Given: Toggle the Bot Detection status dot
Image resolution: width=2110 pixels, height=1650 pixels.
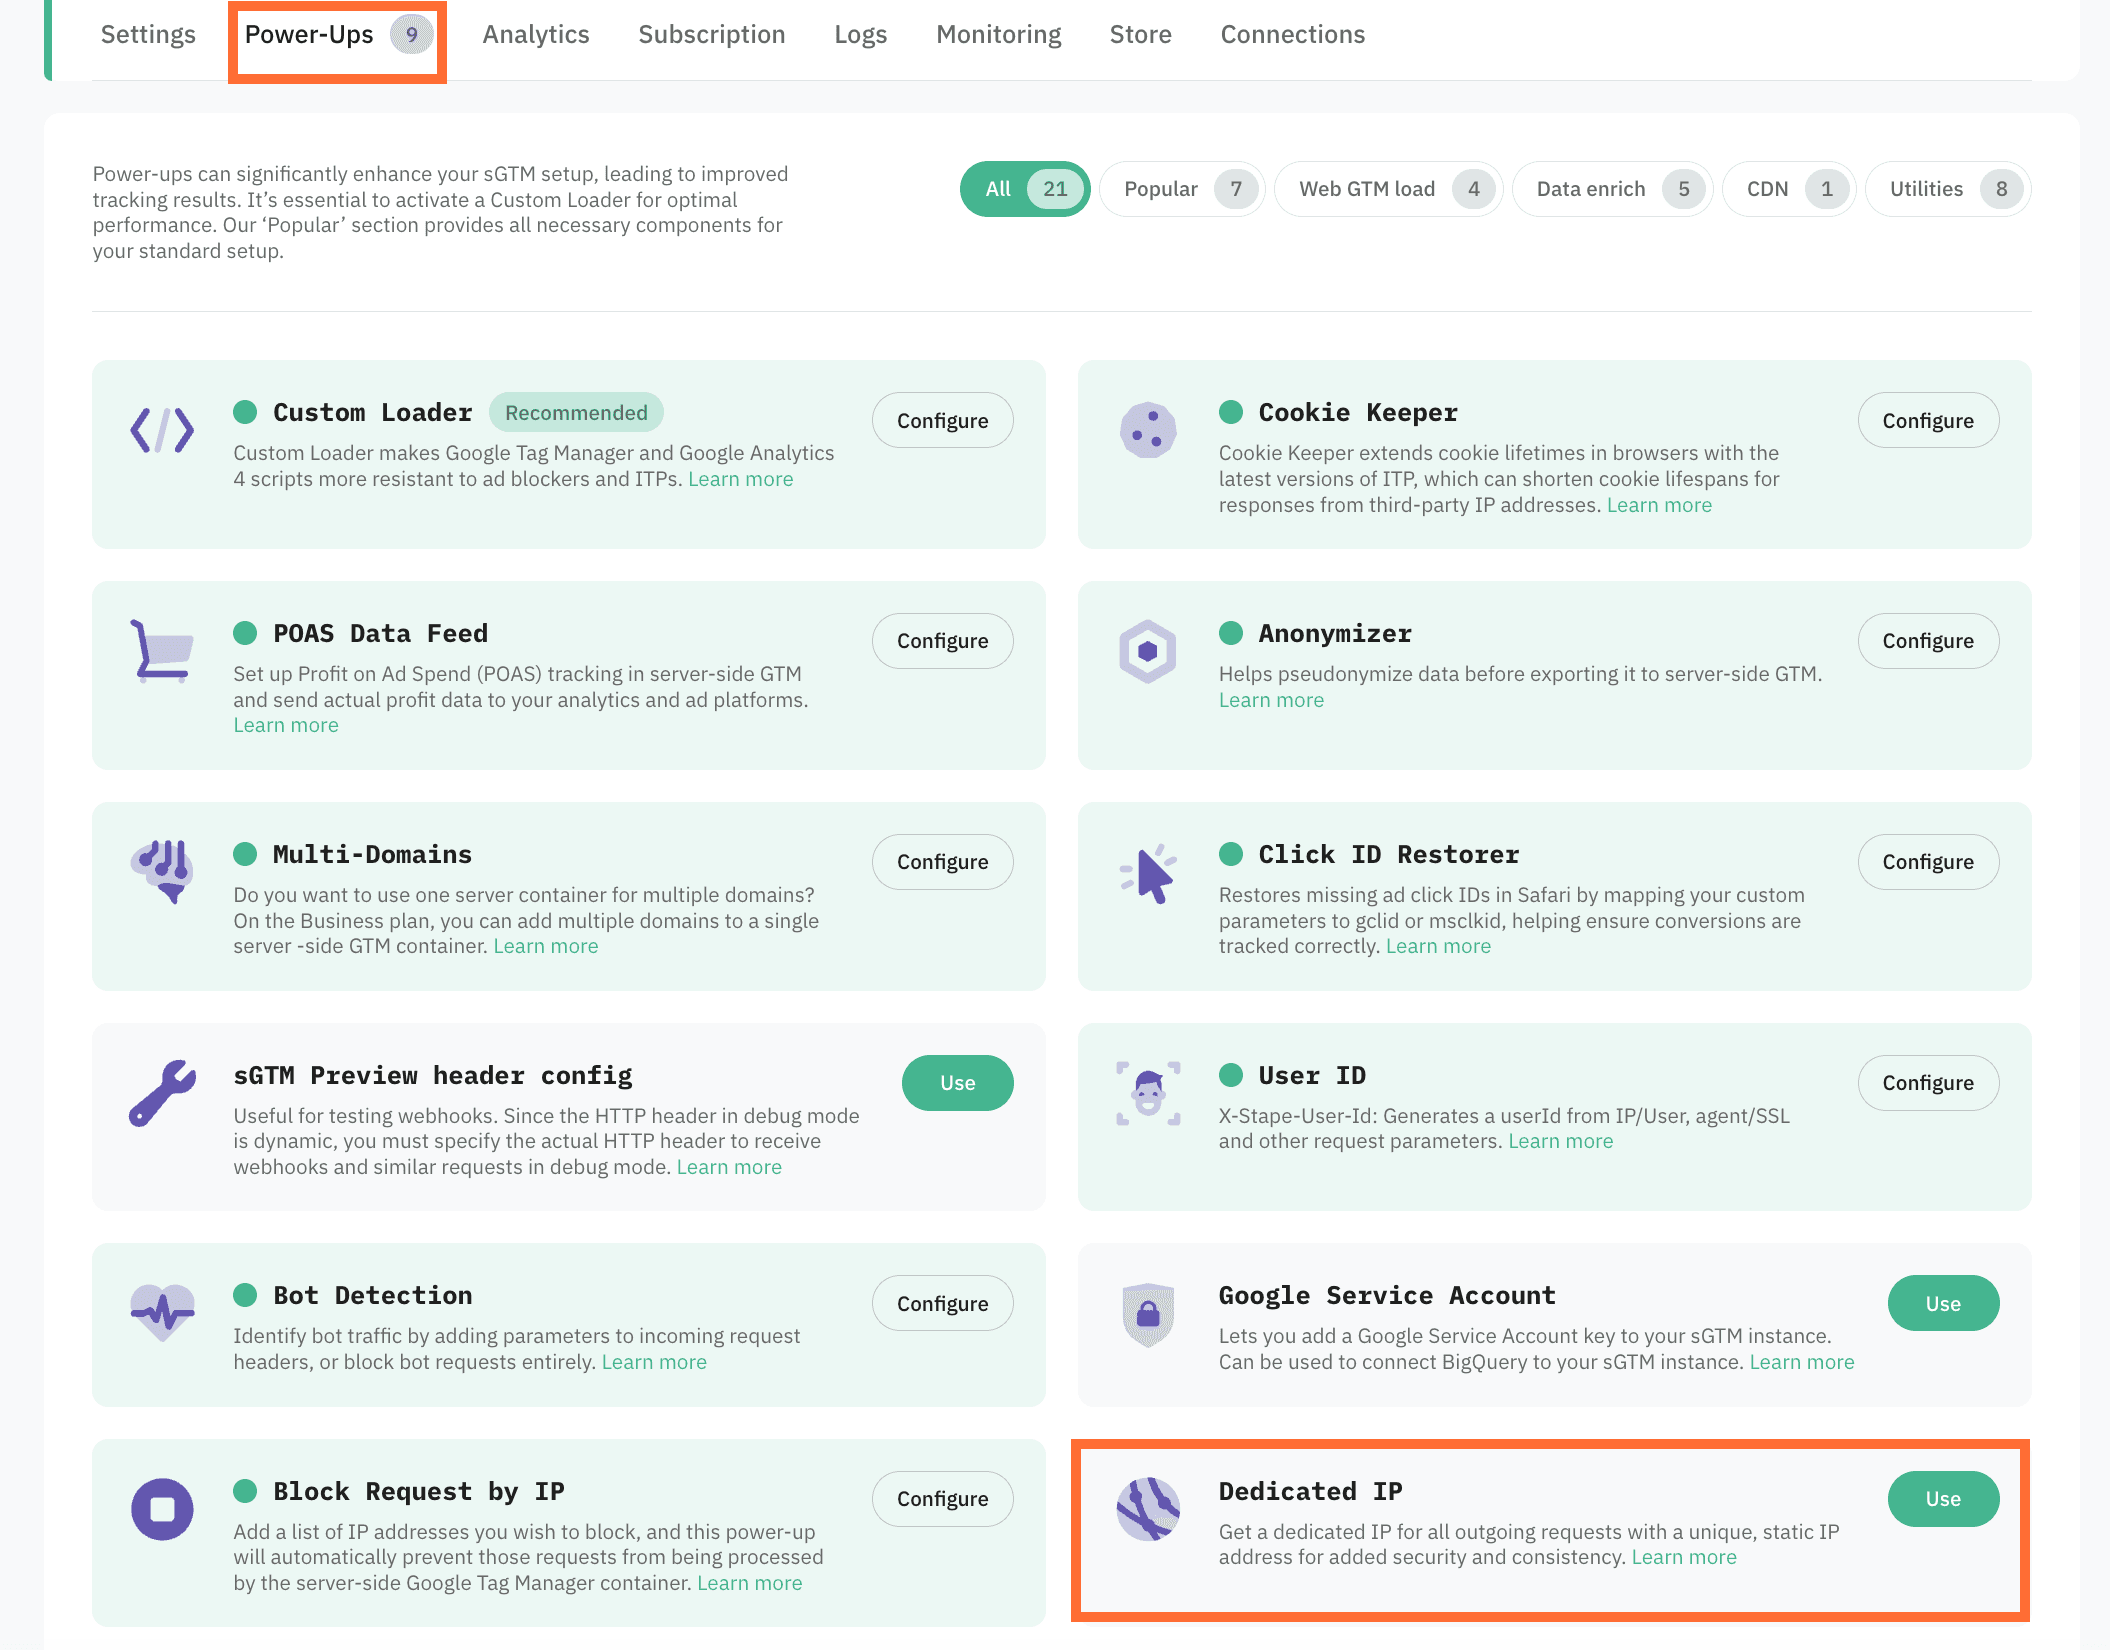Looking at the screenshot, I should click(245, 1294).
